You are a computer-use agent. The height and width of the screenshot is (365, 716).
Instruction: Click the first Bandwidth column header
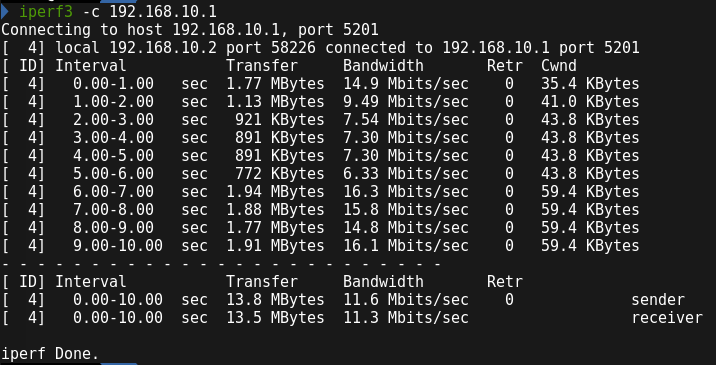383,66
